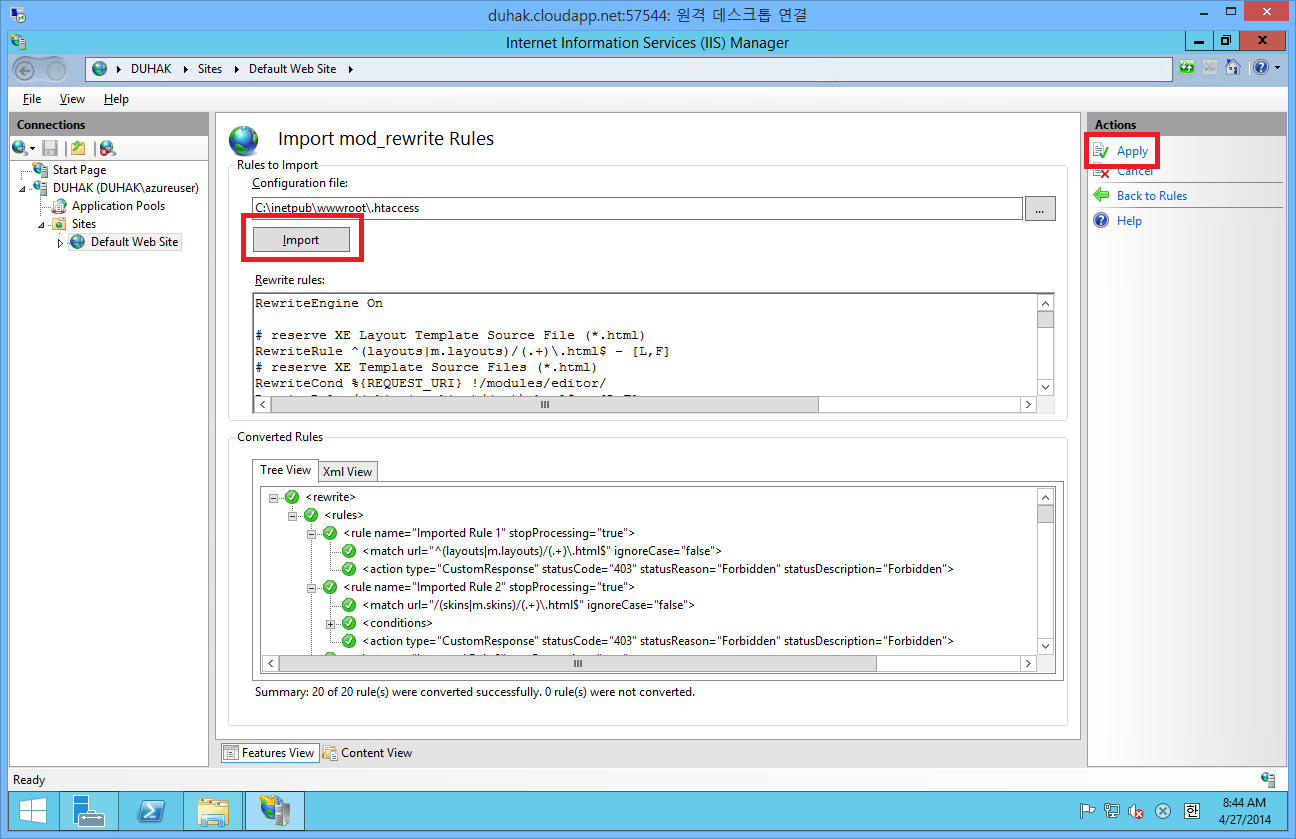This screenshot has height=839, width=1296.
Task: Click Apply in the Actions pane
Action: pos(1132,151)
